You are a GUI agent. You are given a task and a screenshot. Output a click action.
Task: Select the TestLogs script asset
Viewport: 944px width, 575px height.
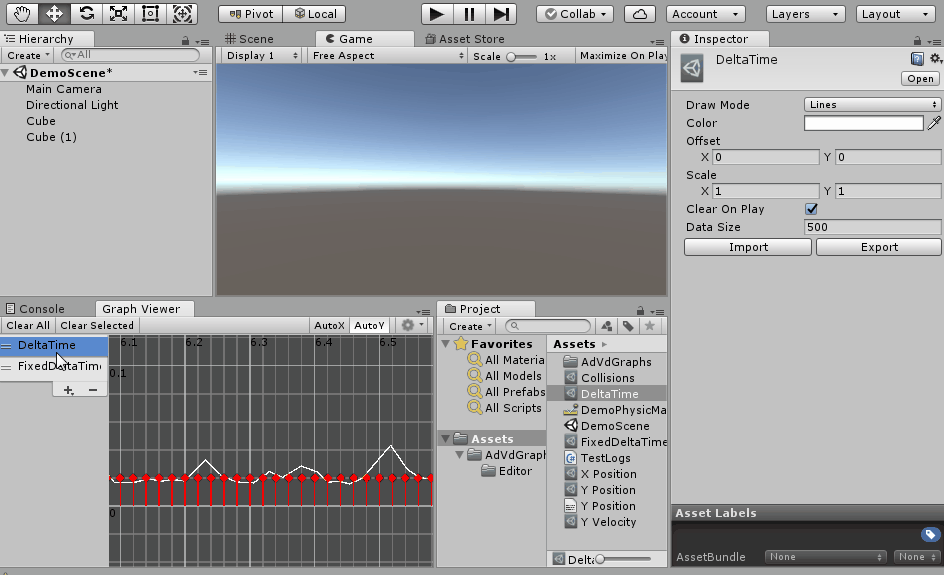pos(606,458)
